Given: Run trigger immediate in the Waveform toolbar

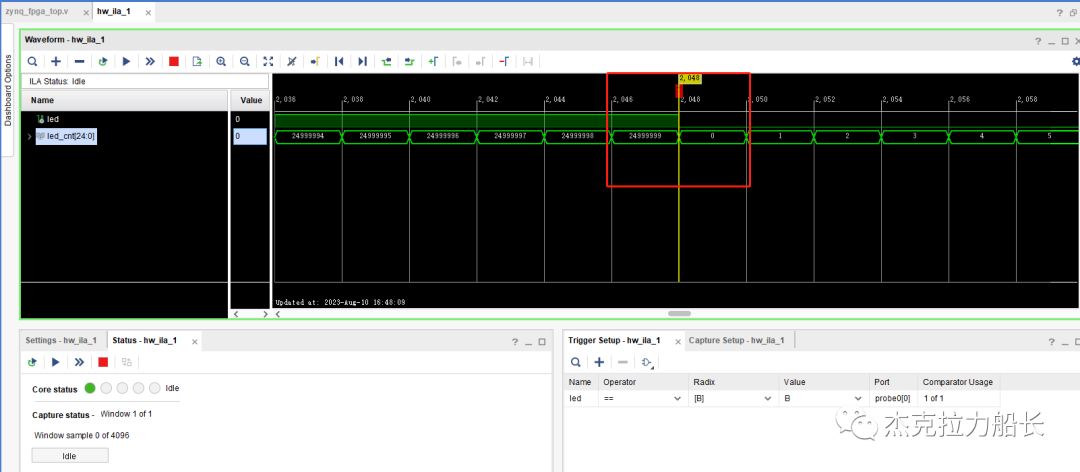Looking at the screenshot, I should click(x=150, y=61).
